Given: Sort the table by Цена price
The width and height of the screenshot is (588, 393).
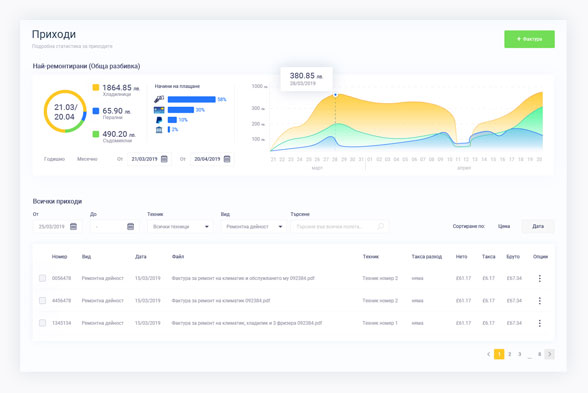Looking at the screenshot, I should [x=504, y=226].
